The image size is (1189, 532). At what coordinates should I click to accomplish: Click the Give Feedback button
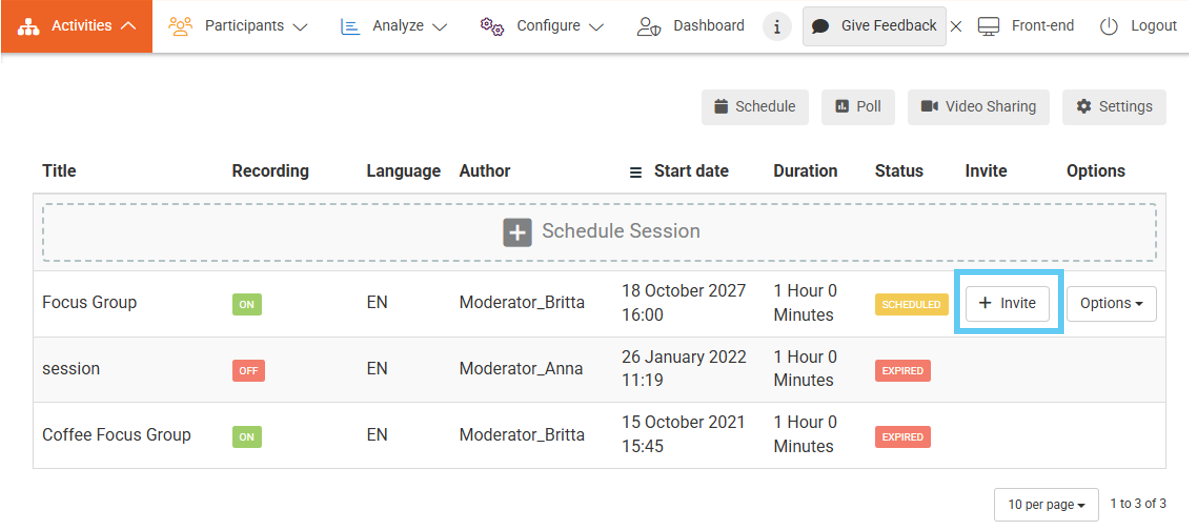874,26
